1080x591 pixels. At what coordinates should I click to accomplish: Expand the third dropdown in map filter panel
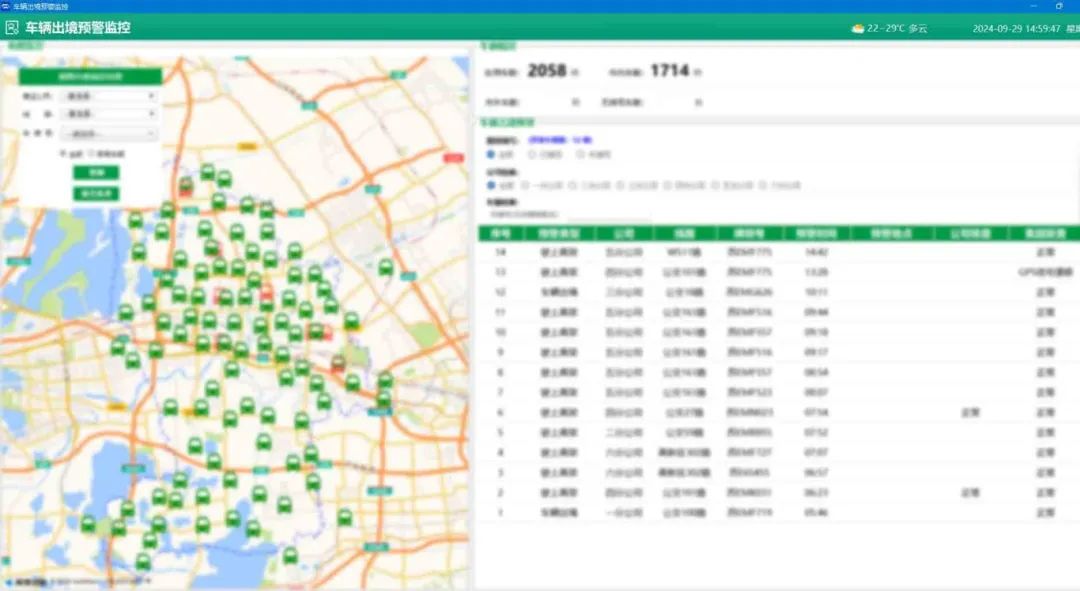coord(108,133)
